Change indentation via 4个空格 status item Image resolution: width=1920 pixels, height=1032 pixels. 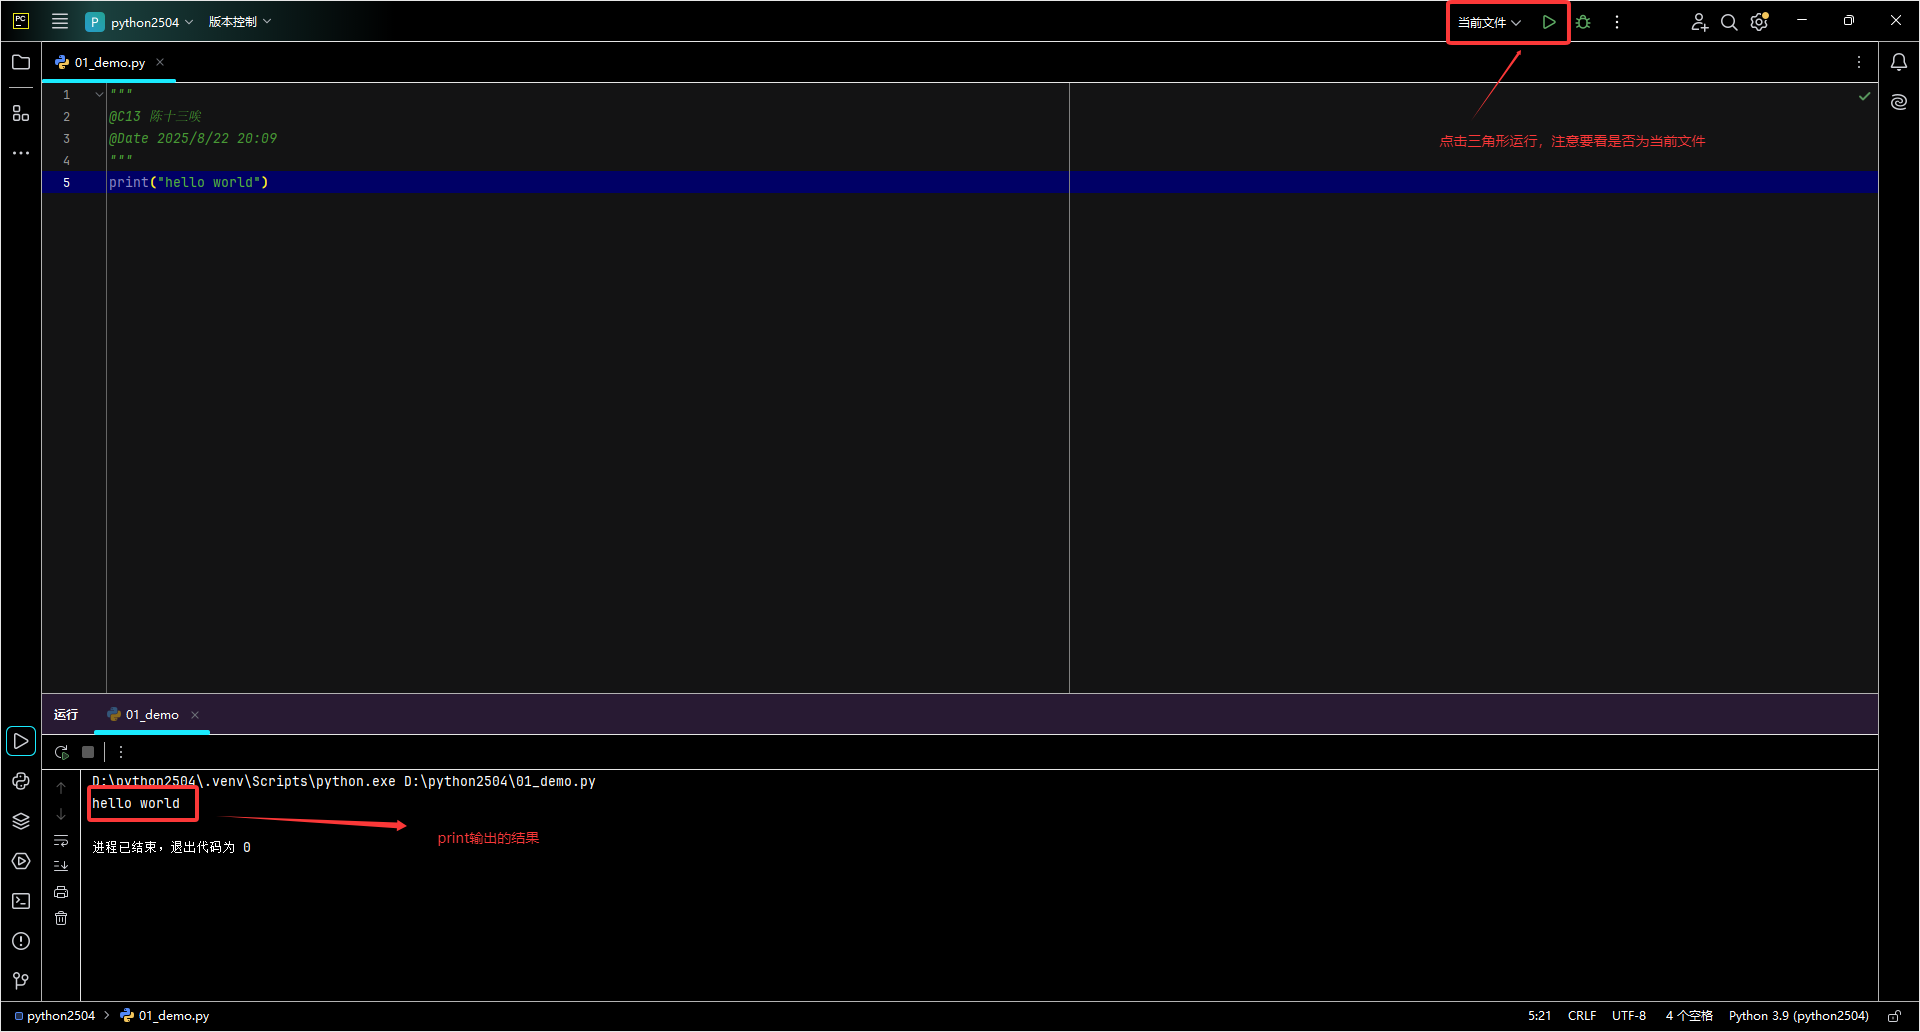(1688, 1015)
